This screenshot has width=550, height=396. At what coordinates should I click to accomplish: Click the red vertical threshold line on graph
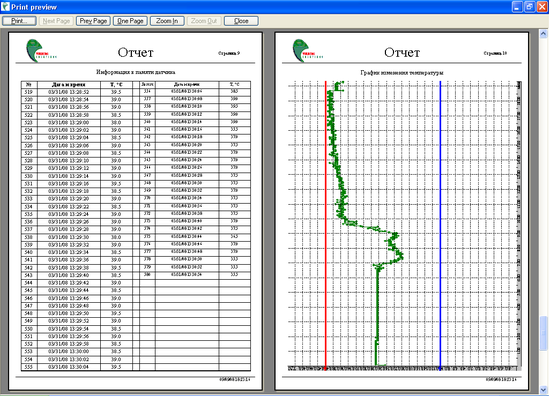[x=326, y=224]
